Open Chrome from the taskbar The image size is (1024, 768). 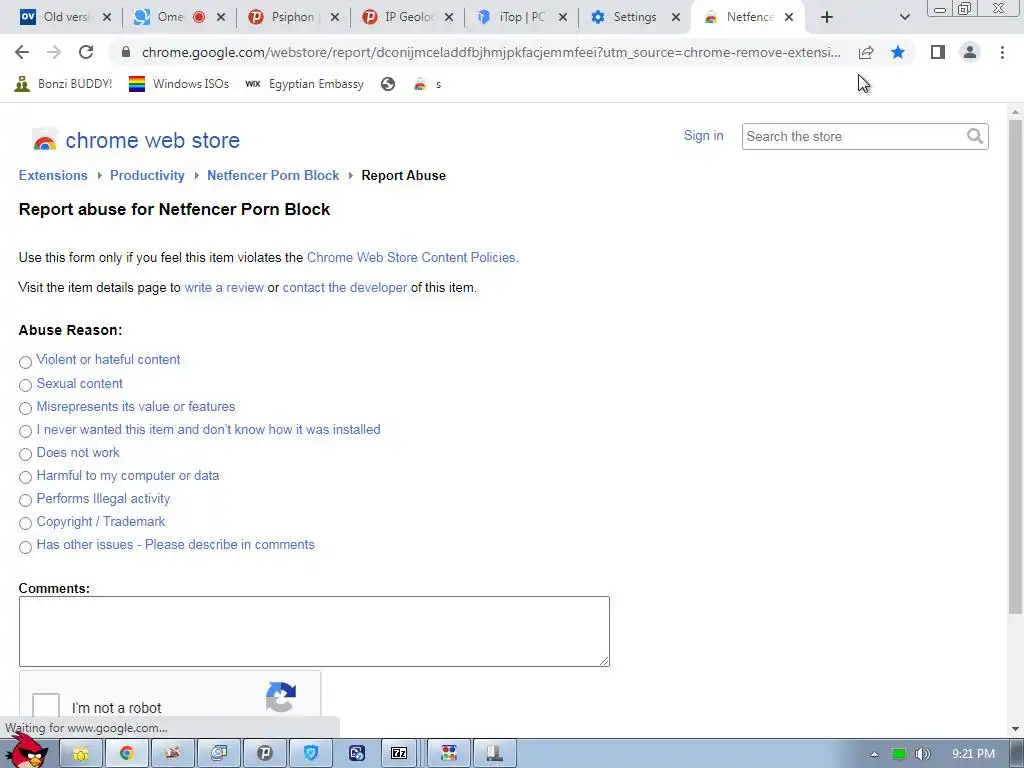[127, 754]
